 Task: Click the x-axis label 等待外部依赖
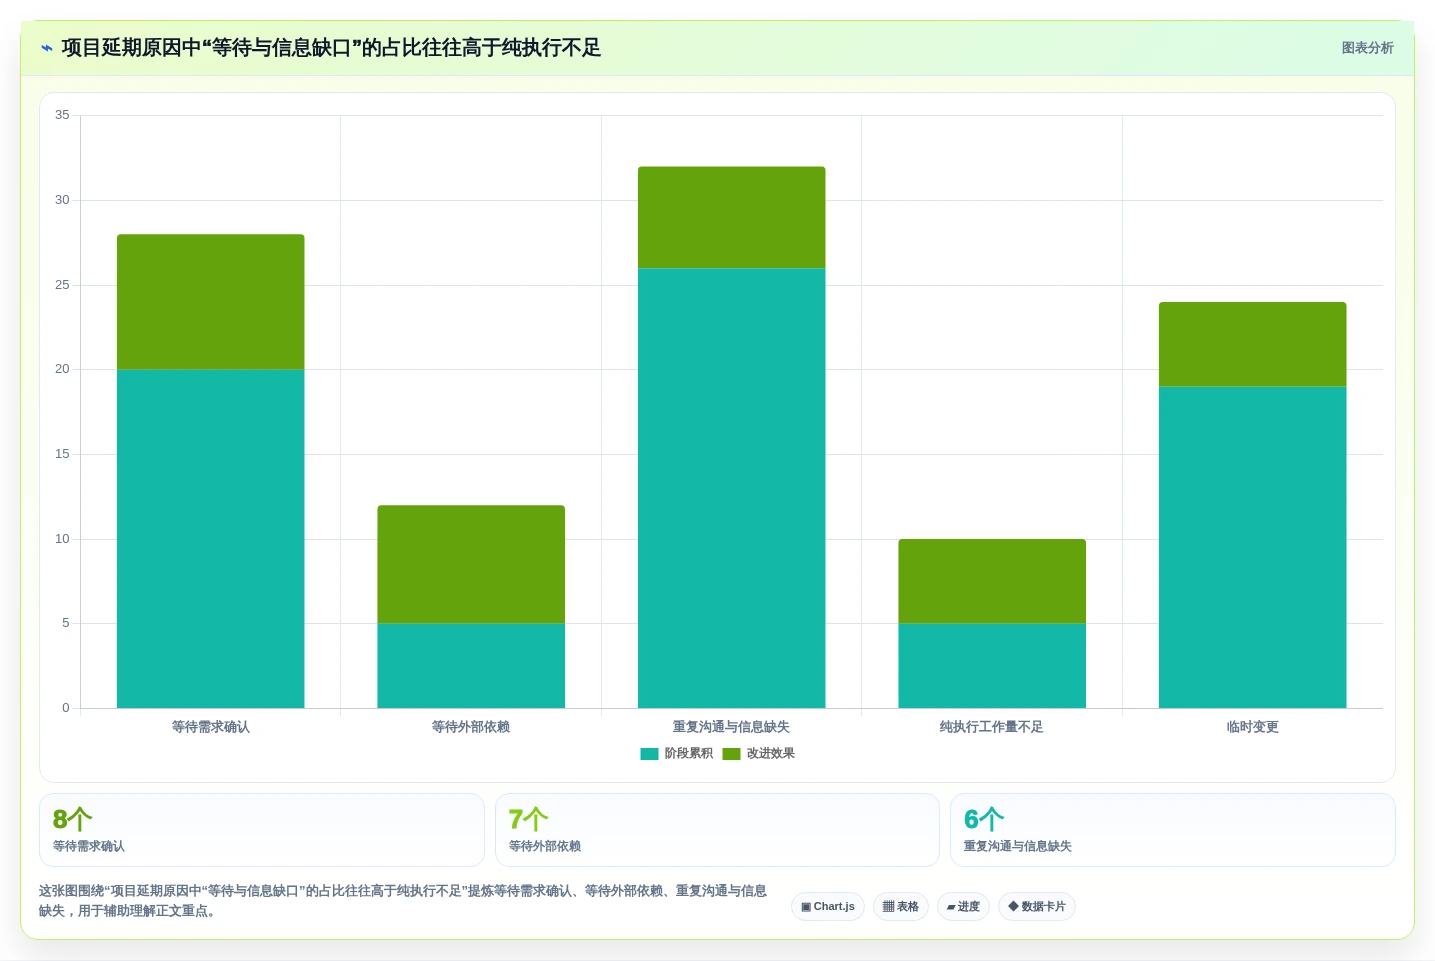[x=471, y=727]
